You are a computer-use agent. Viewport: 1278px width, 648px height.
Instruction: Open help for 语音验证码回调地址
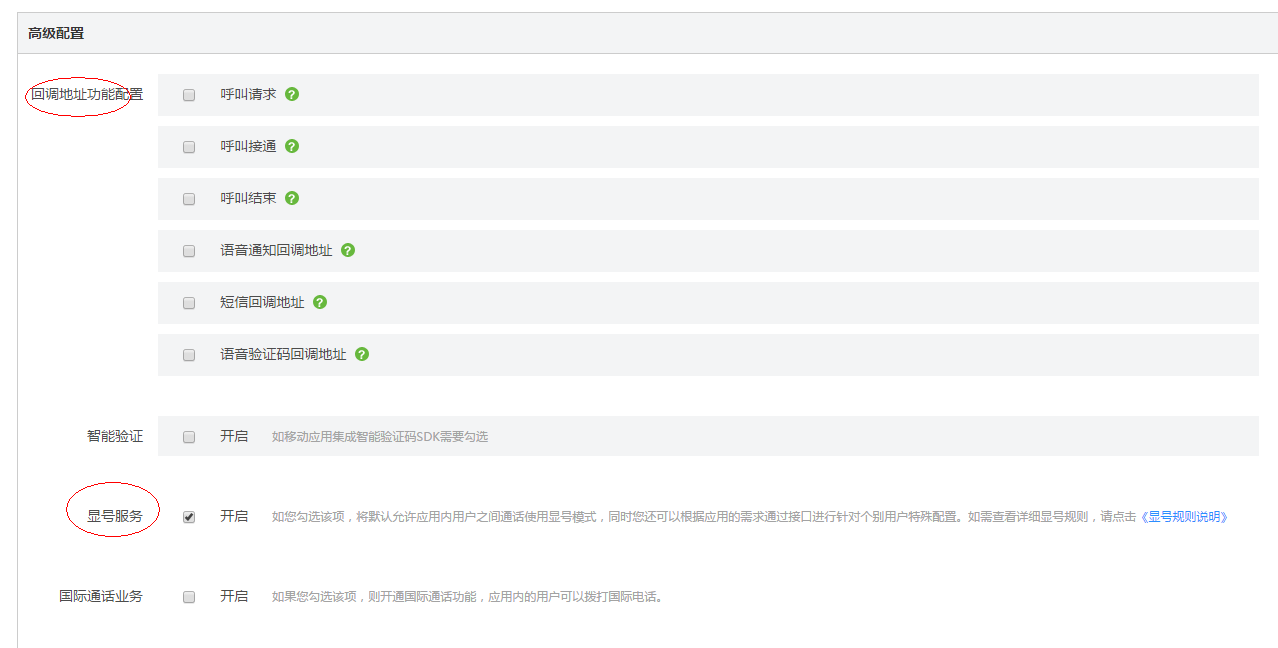pyautogui.click(x=362, y=354)
